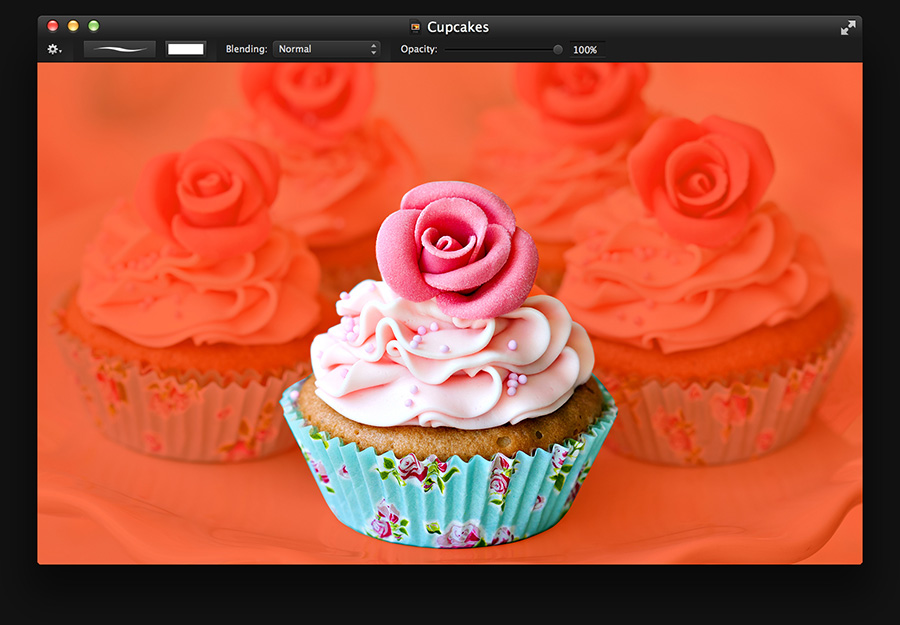This screenshot has width=900, height=625.
Task: Open the gear settings menu
Action: (54, 49)
